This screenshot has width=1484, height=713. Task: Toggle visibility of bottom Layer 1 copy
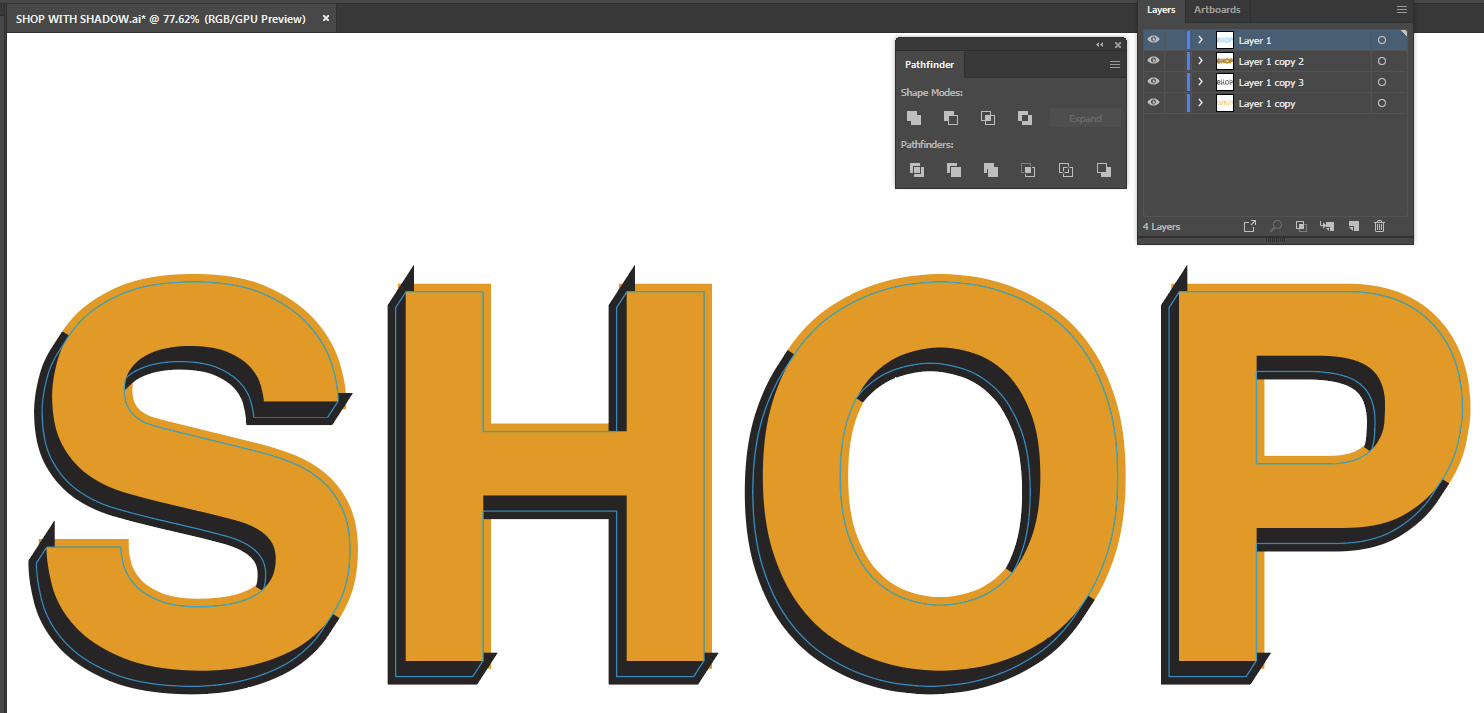click(1153, 103)
